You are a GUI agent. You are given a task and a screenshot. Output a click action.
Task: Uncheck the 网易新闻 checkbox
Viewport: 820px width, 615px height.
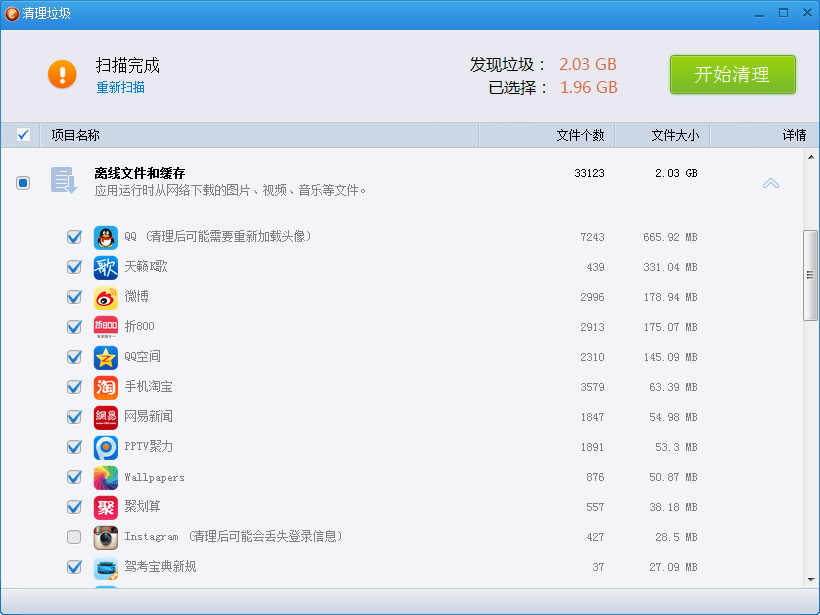pyautogui.click(x=74, y=417)
